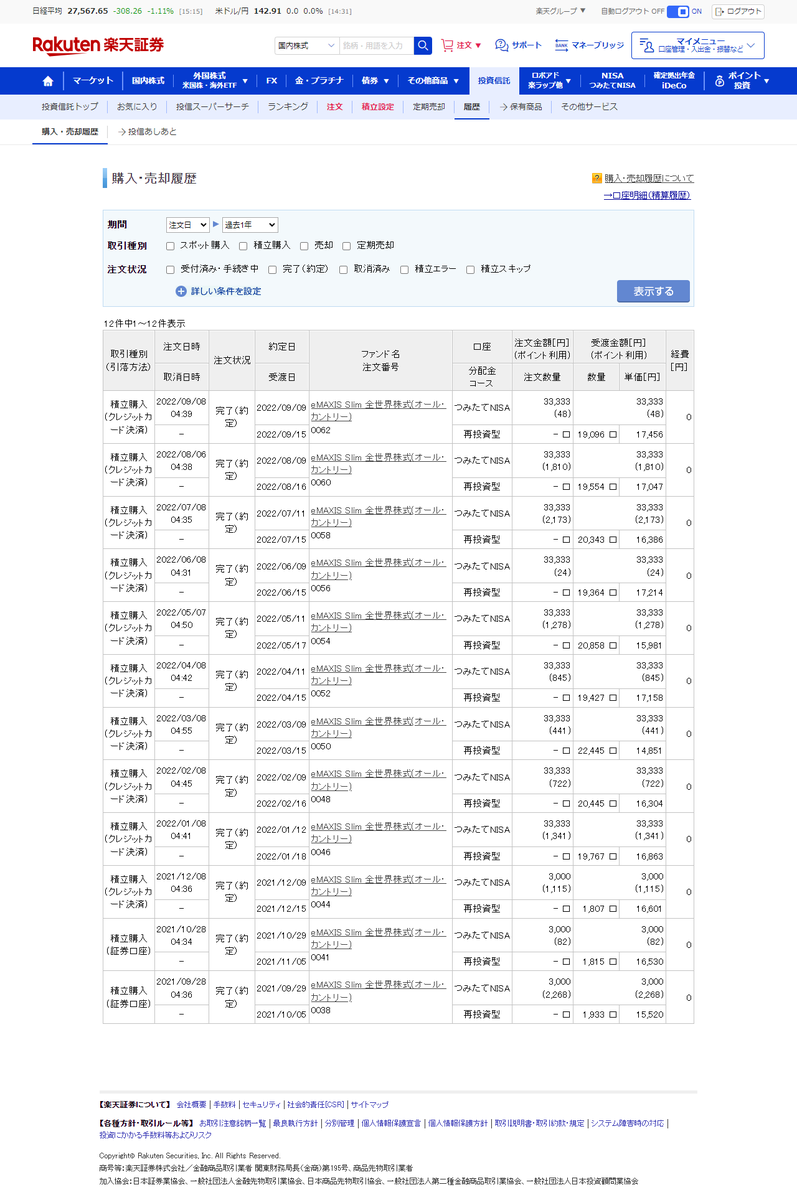Open fund link for order 0062
The height and width of the screenshot is (1200, 797).
(378, 409)
